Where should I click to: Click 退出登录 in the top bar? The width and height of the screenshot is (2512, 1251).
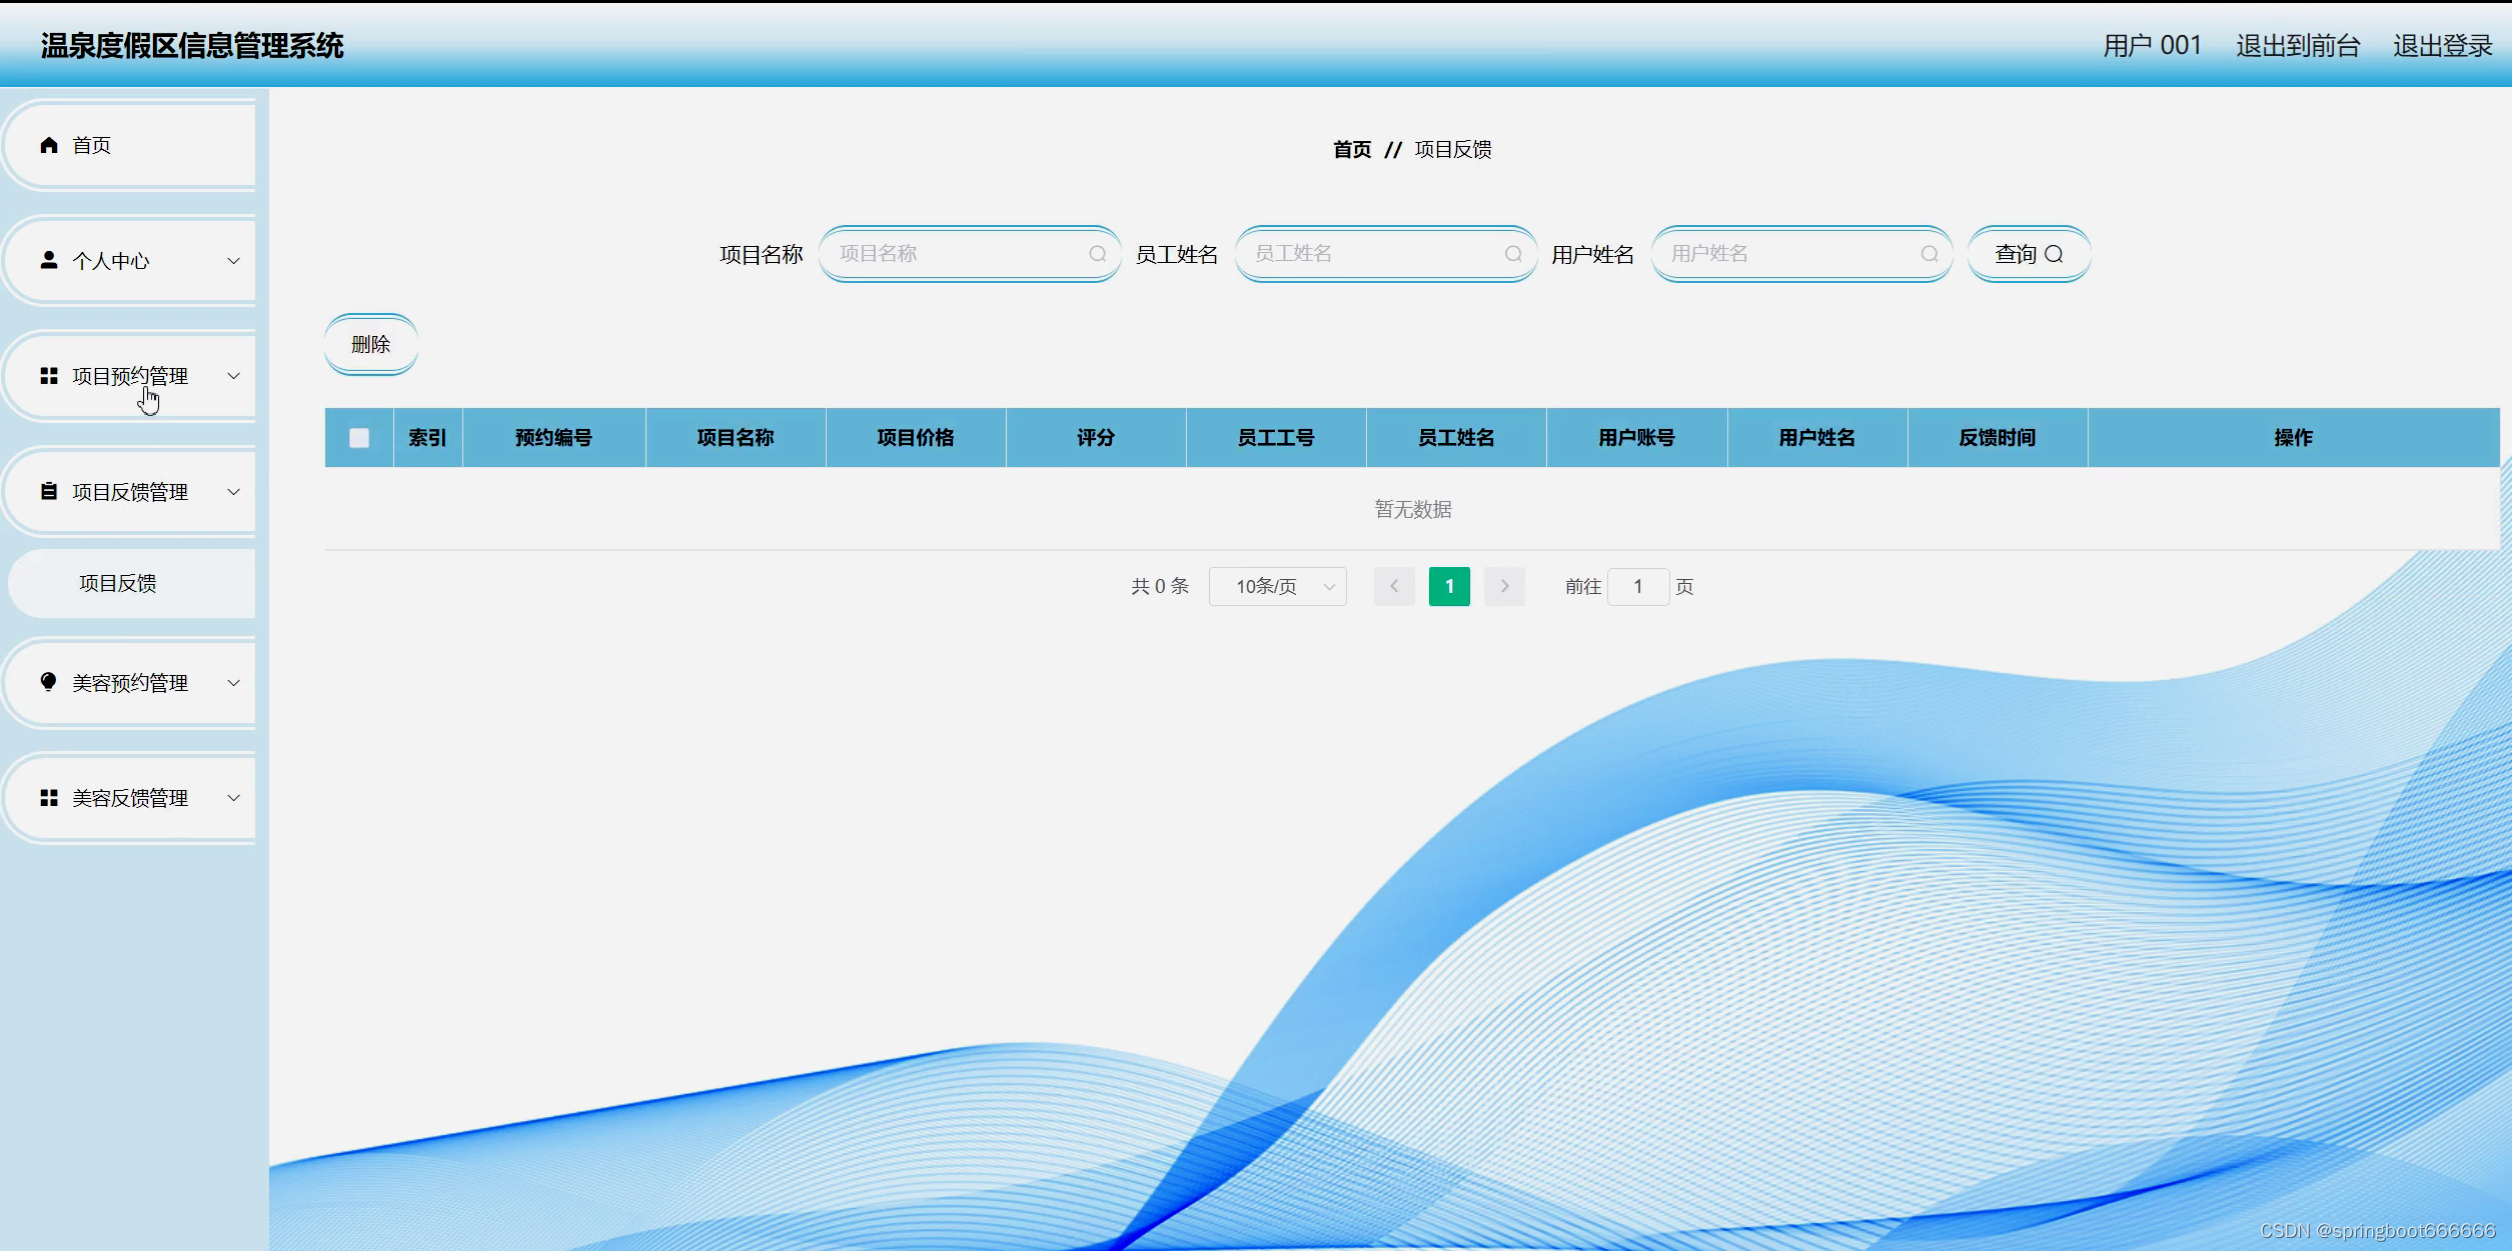[2441, 46]
